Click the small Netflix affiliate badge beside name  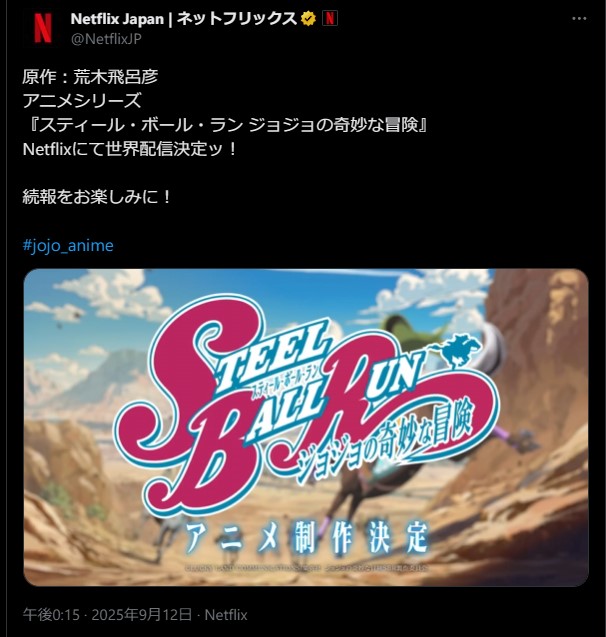coord(329,18)
